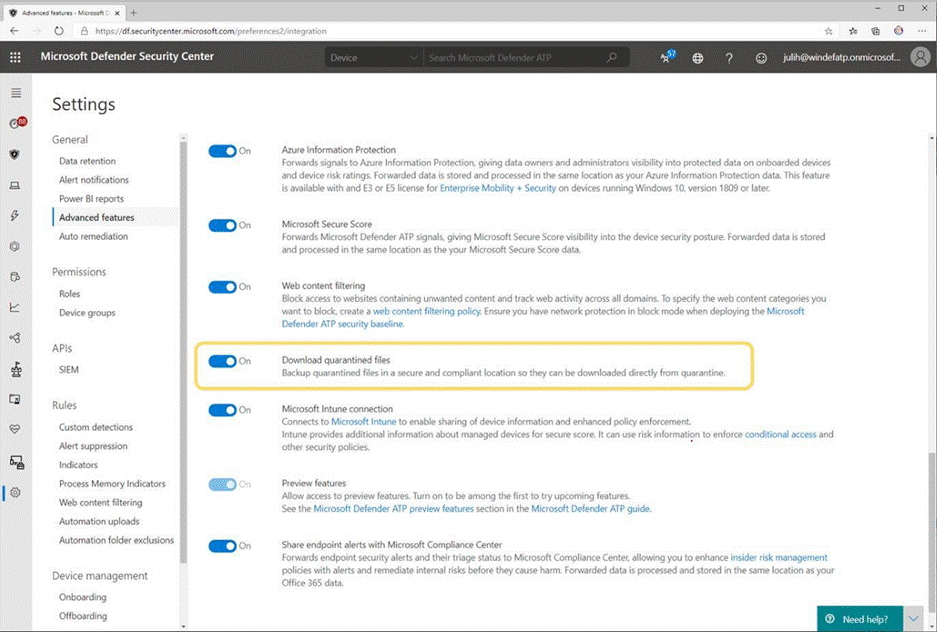The image size is (937, 632).
Task: Open the app launcher waffle icon
Action: (16, 57)
